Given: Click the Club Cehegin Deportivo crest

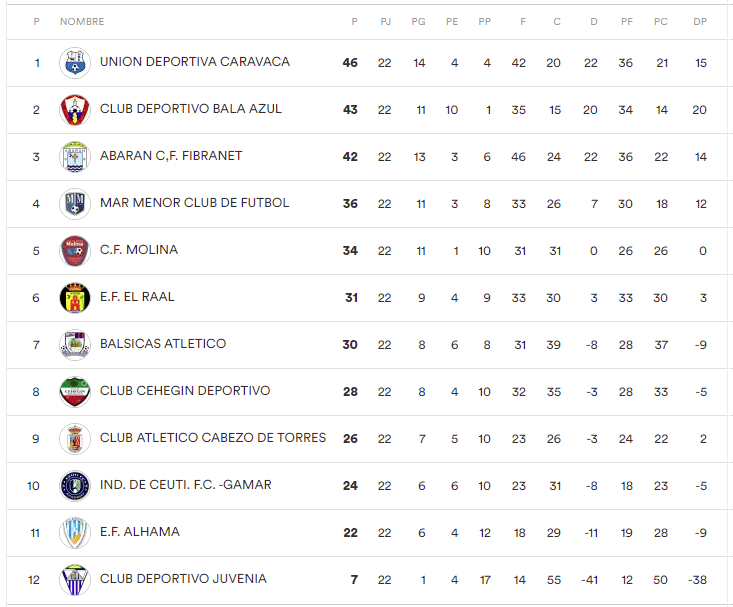Looking at the screenshot, I should [75, 392].
